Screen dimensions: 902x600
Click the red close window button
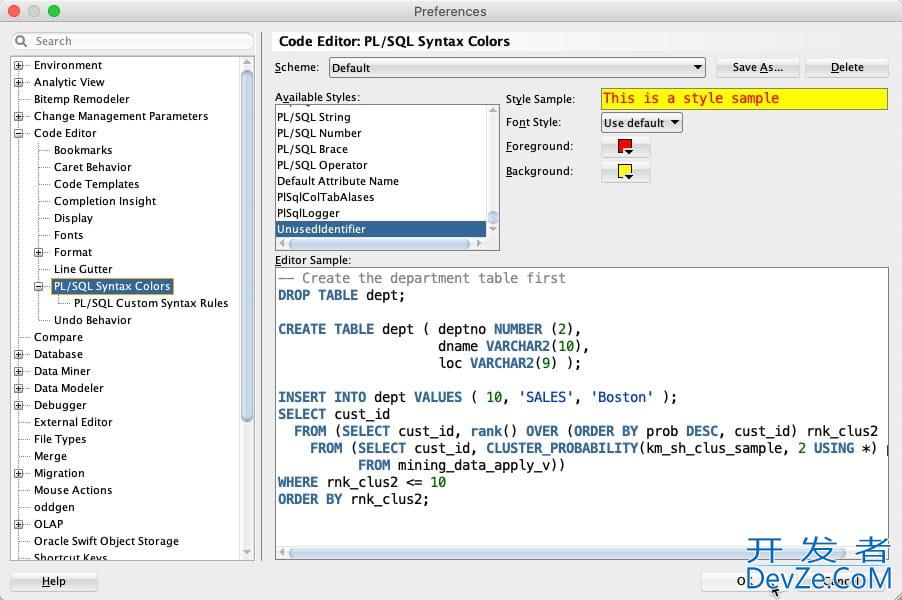pos(14,11)
